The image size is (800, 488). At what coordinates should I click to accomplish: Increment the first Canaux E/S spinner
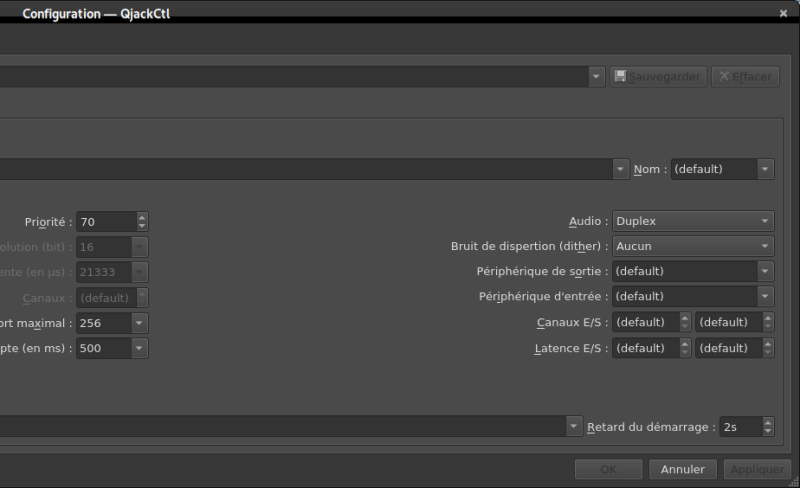[685, 318]
